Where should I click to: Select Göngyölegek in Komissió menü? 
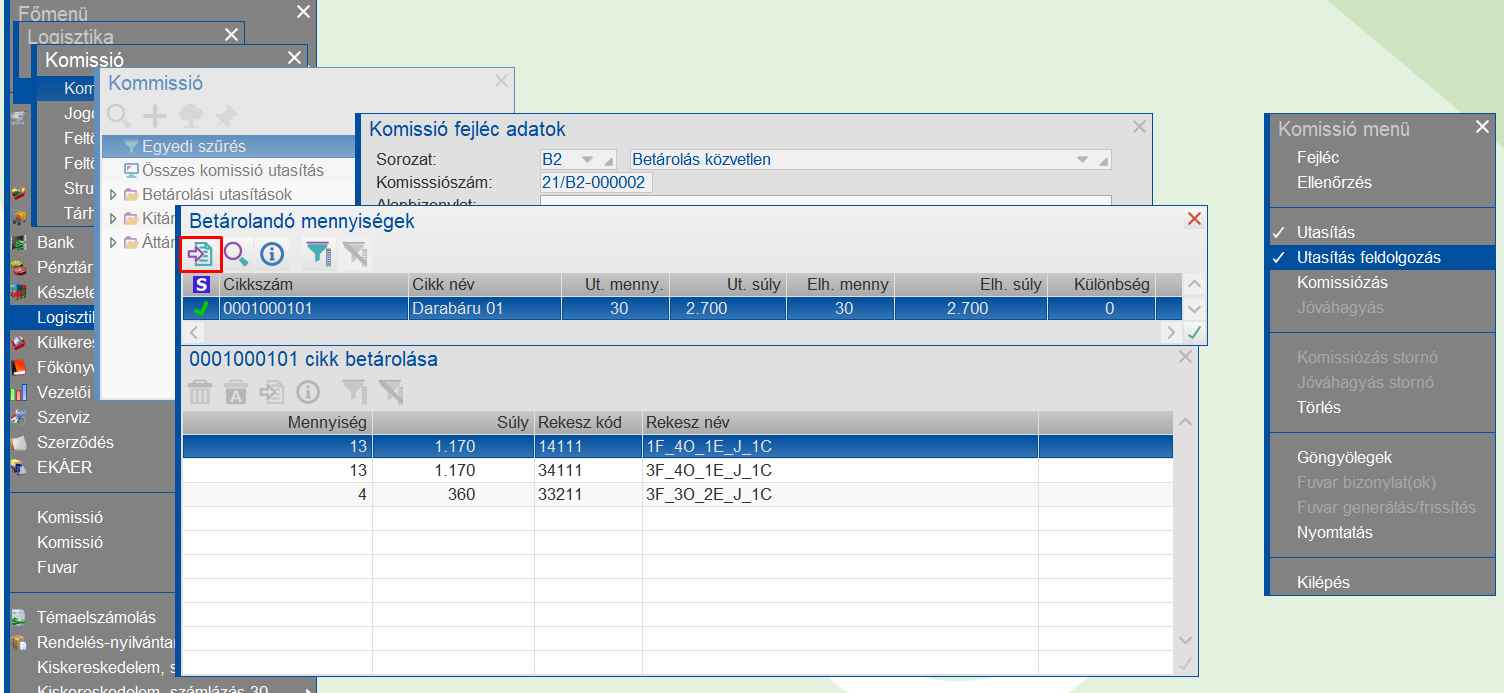click(1344, 457)
